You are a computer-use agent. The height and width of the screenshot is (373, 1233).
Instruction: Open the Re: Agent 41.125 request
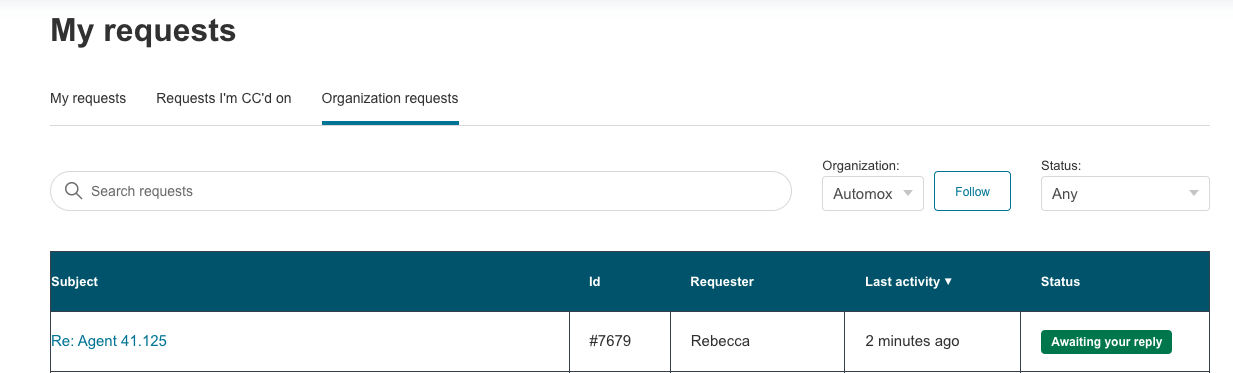(109, 341)
